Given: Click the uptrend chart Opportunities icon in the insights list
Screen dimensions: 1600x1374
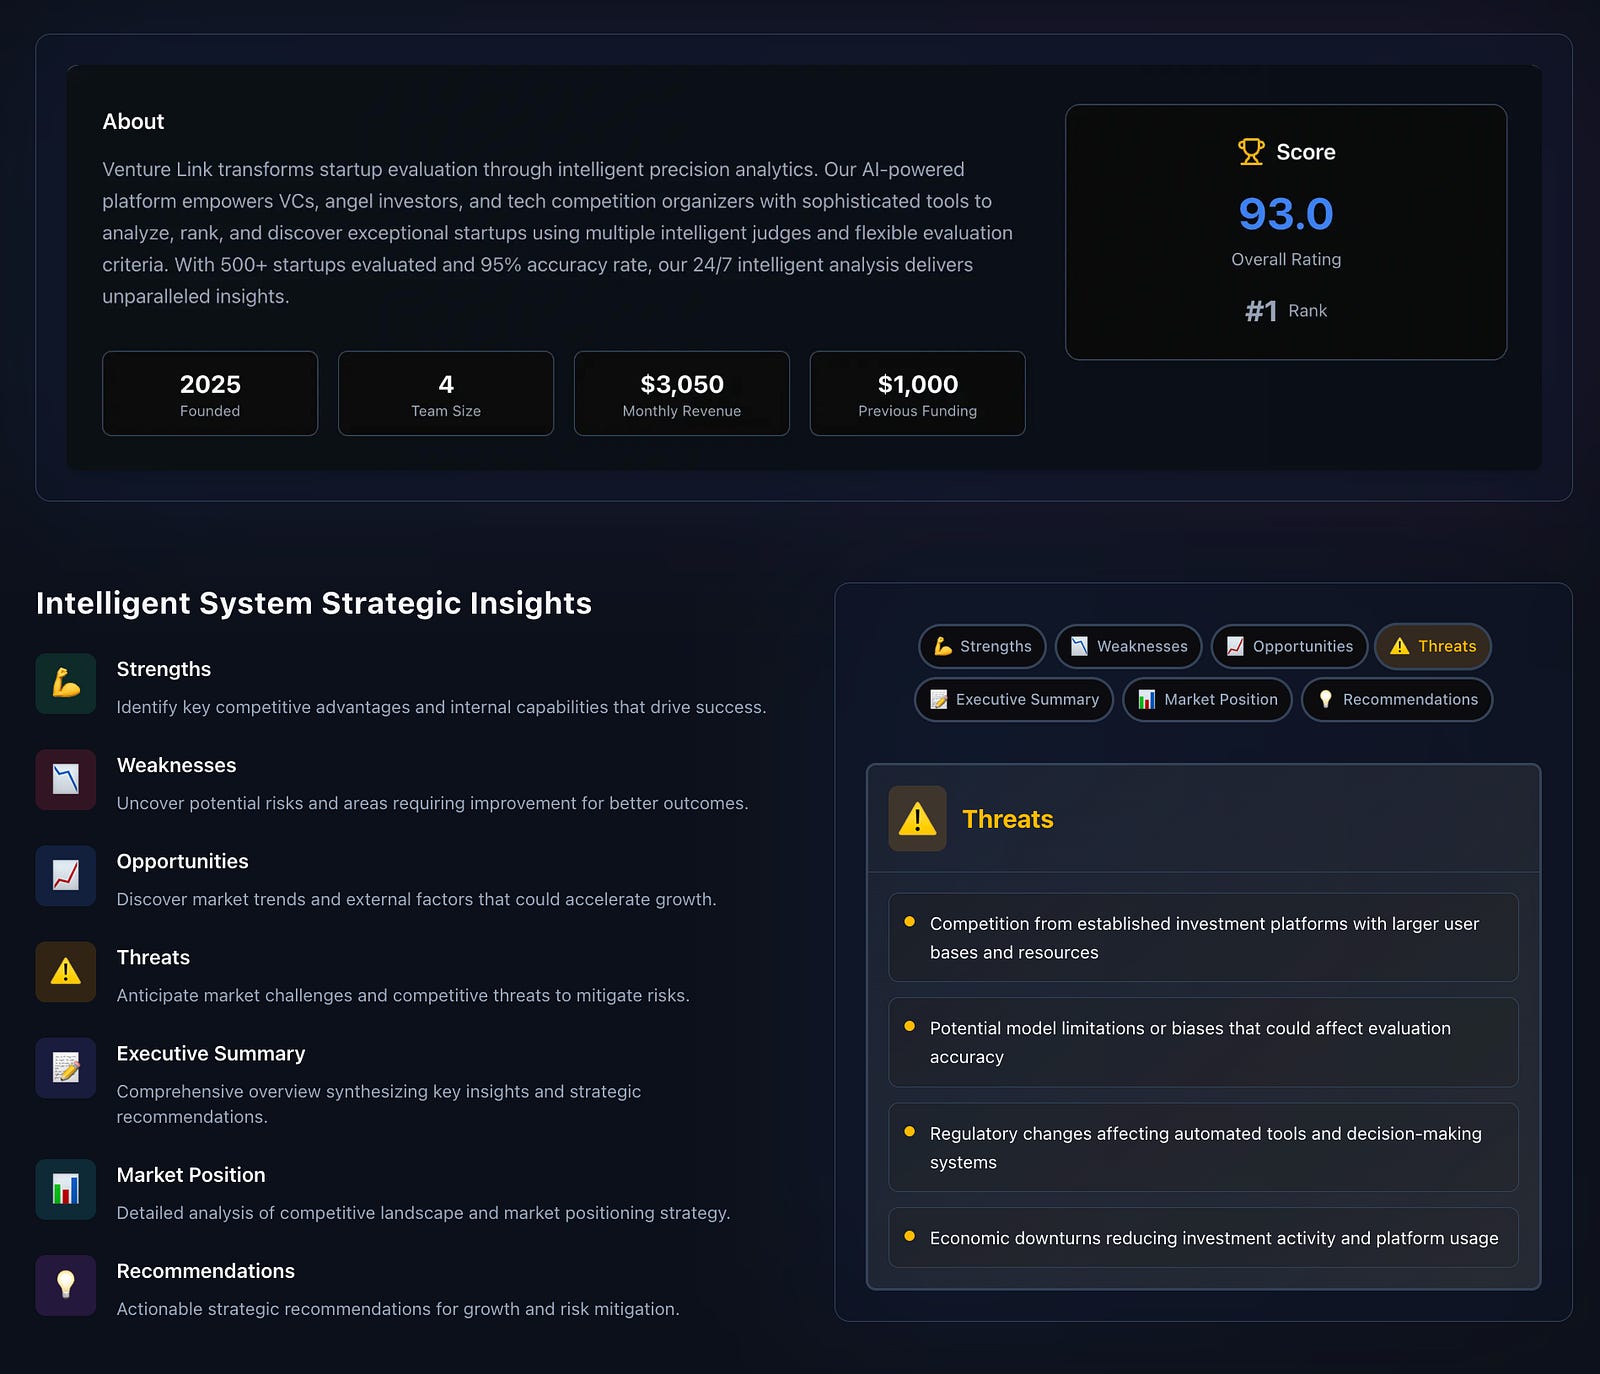Looking at the screenshot, I should [x=66, y=875].
